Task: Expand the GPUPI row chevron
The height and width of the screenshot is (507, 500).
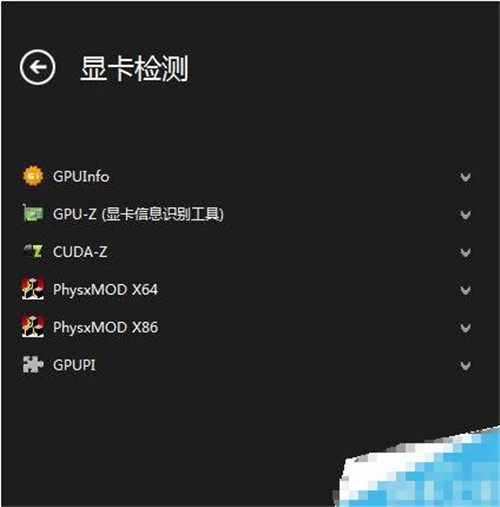Action: pos(465,366)
